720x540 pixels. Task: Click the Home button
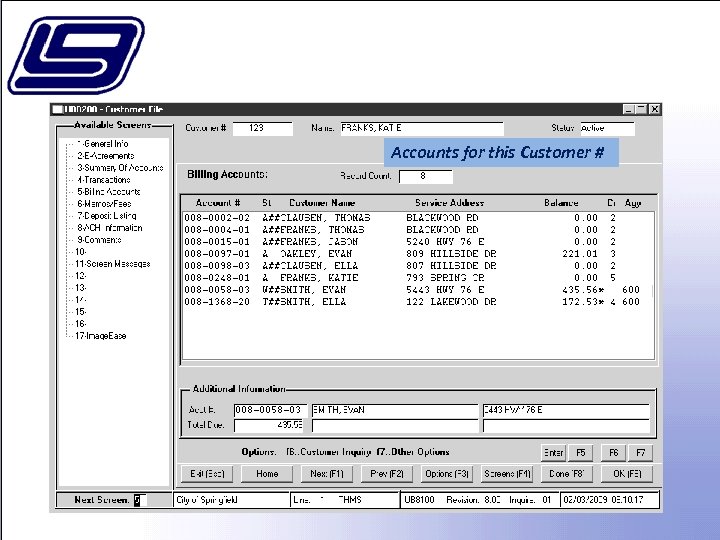pyautogui.click(x=267, y=473)
